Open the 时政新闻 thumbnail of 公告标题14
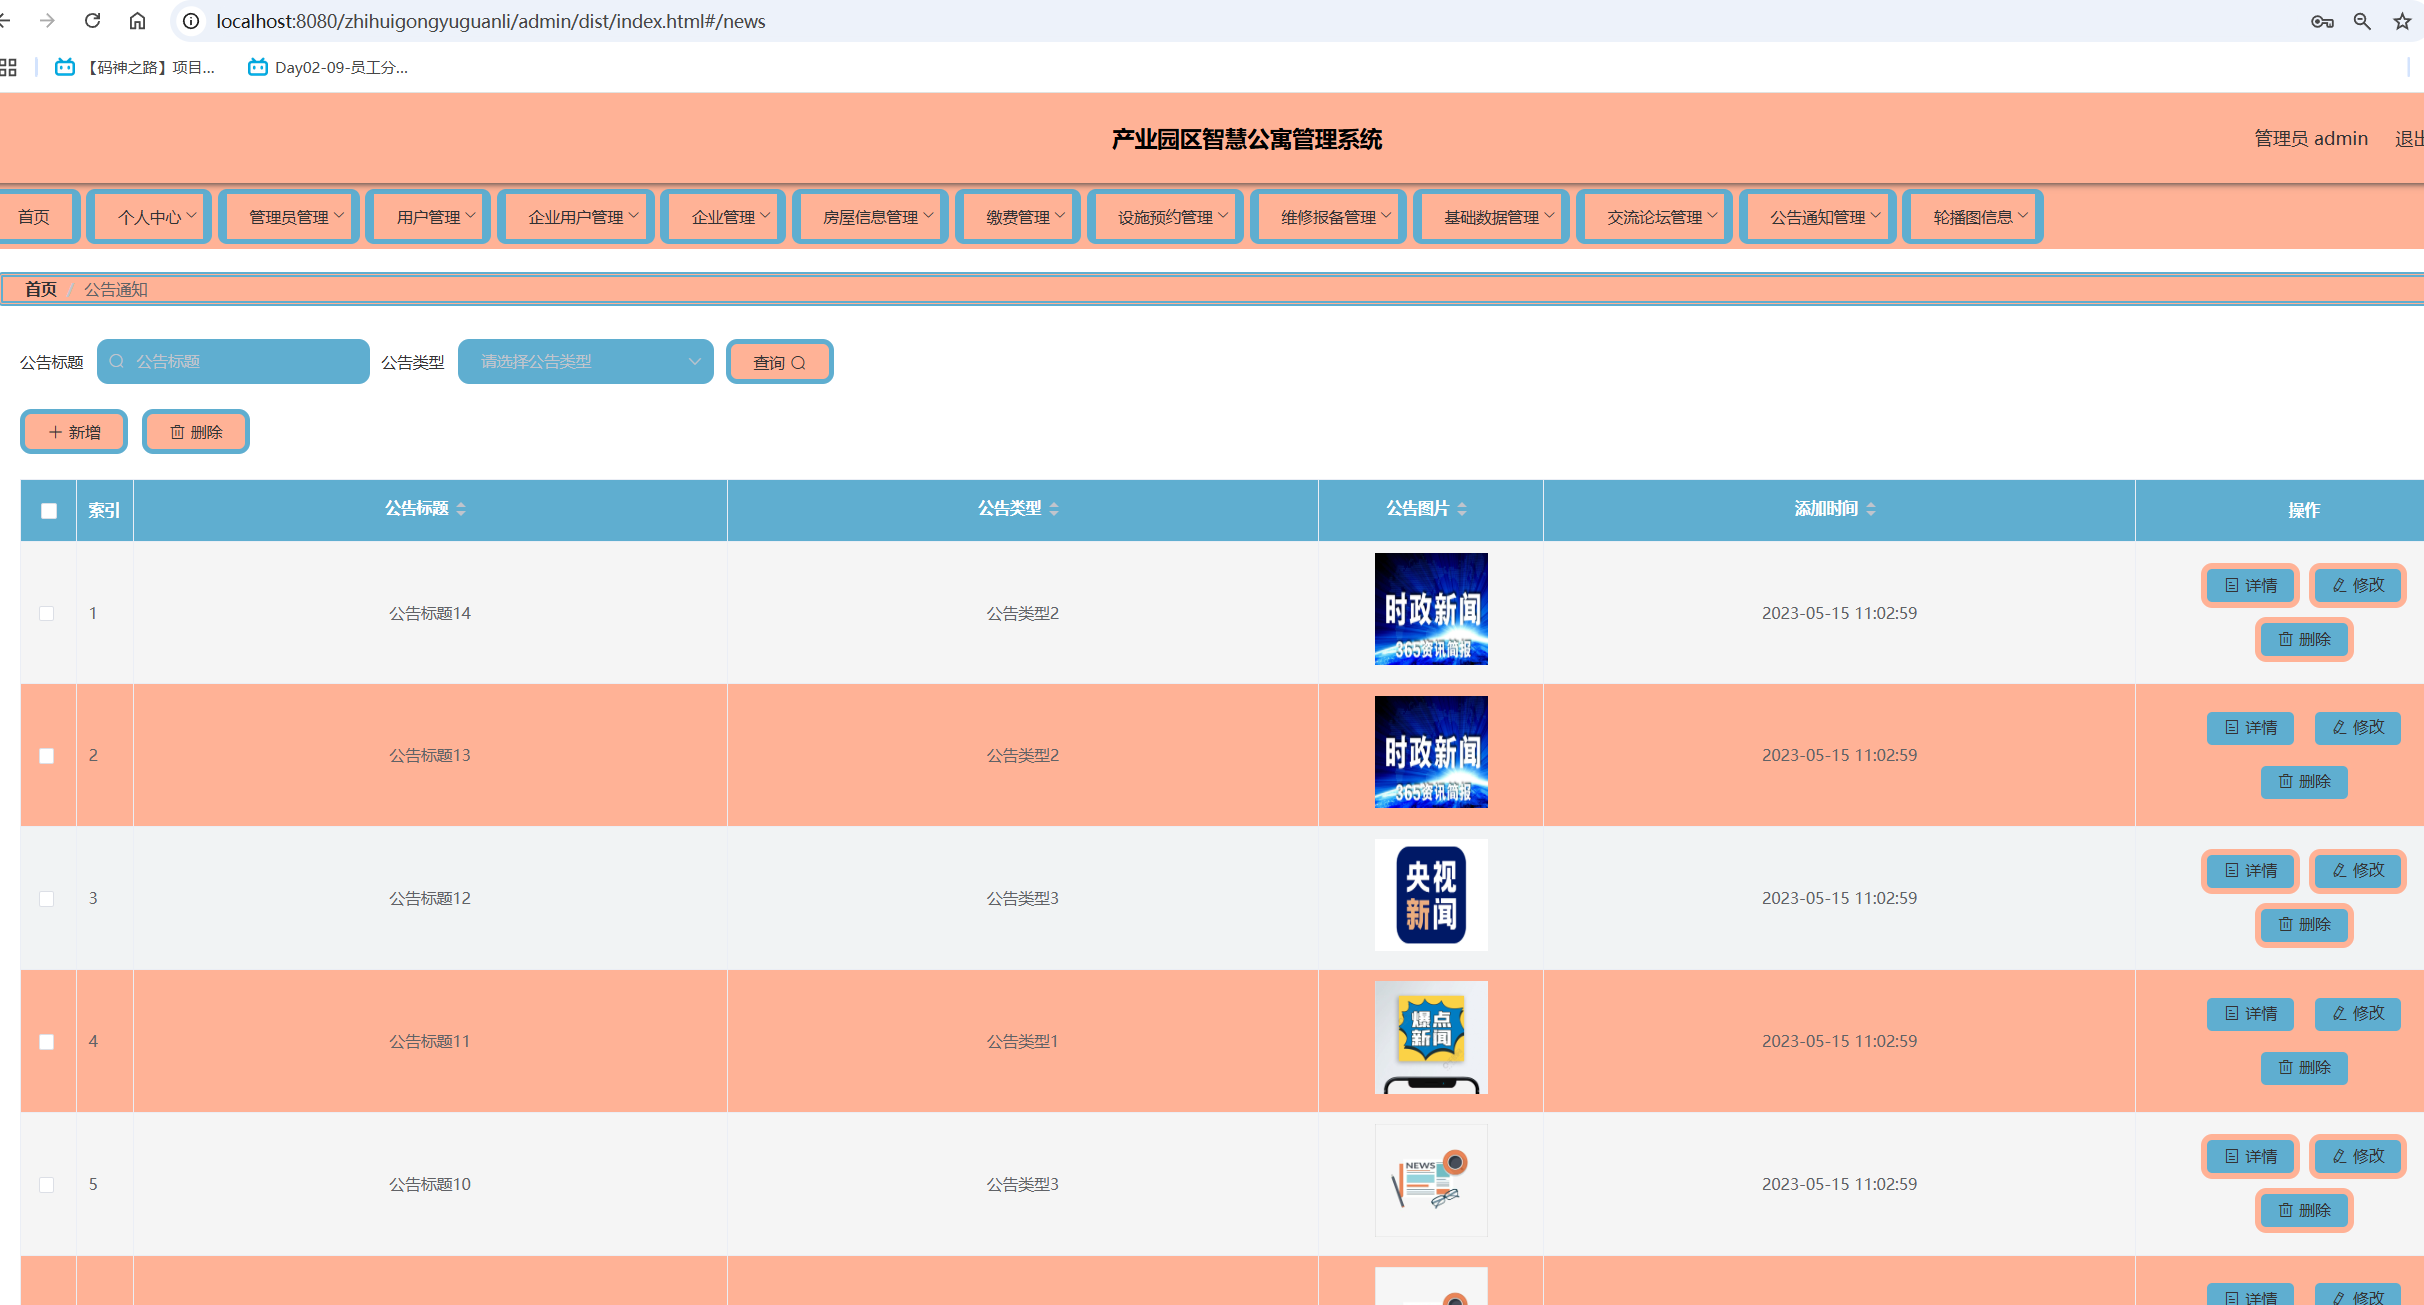 (1431, 609)
